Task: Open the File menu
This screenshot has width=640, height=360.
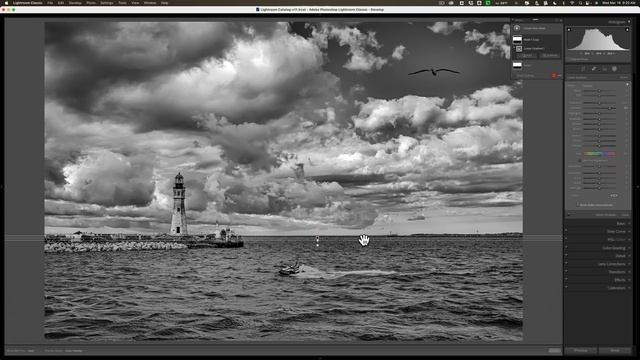Action: 50,3
